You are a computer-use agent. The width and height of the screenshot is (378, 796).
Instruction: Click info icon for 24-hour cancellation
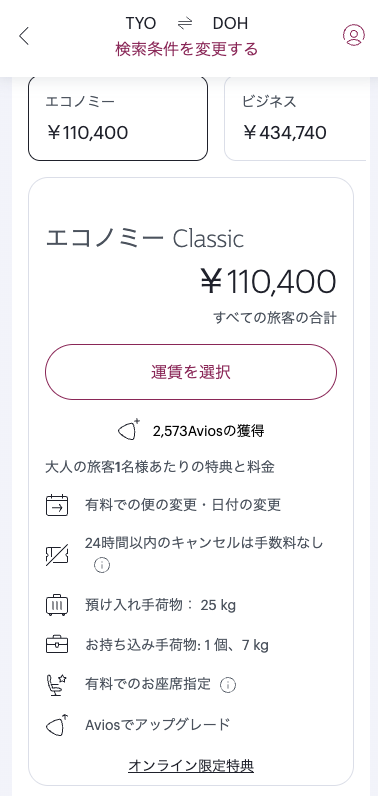[x=102, y=565]
